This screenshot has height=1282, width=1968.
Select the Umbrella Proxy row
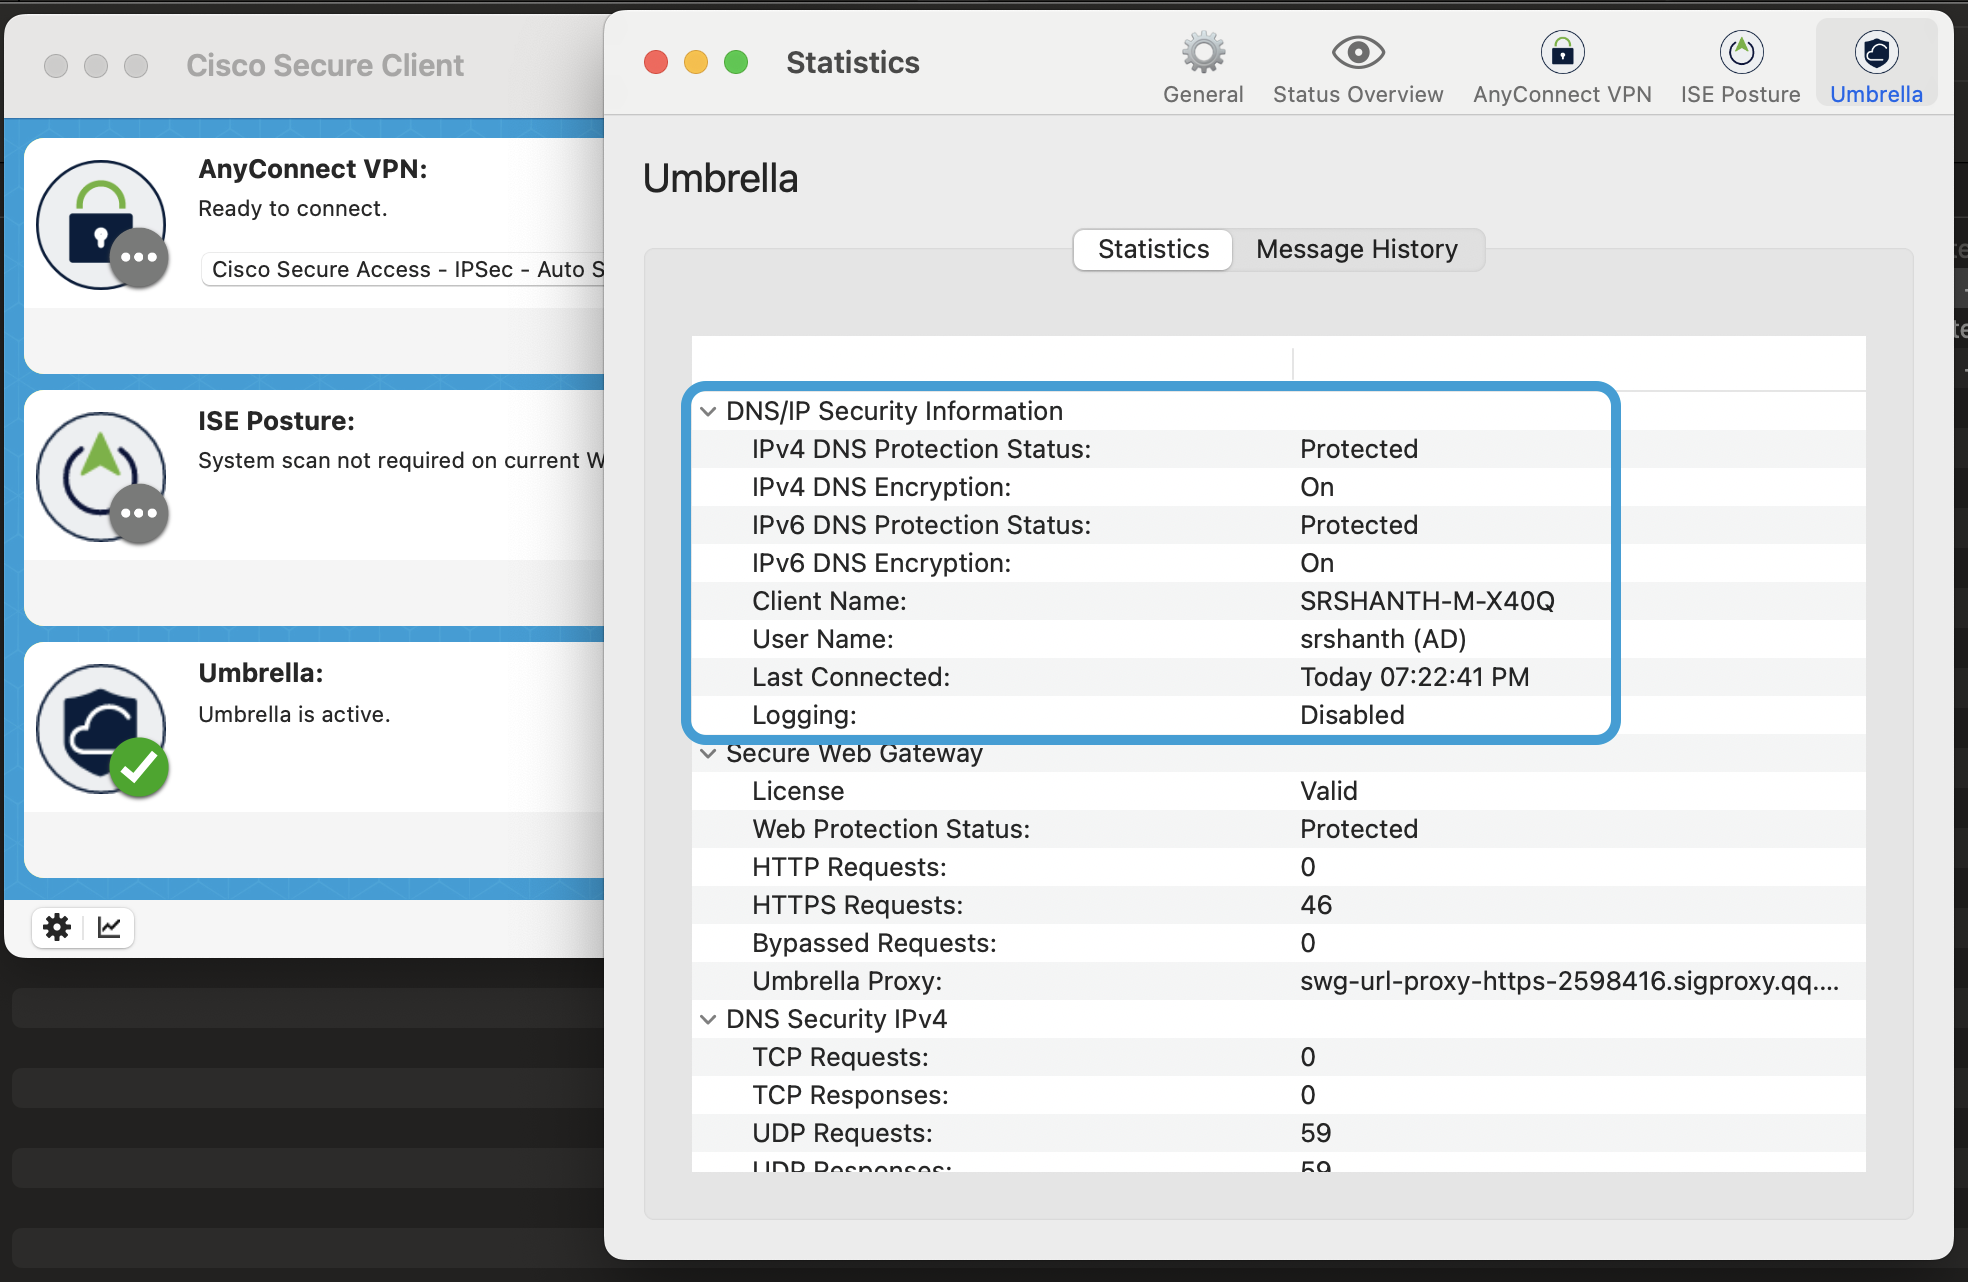click(1278, 981)
